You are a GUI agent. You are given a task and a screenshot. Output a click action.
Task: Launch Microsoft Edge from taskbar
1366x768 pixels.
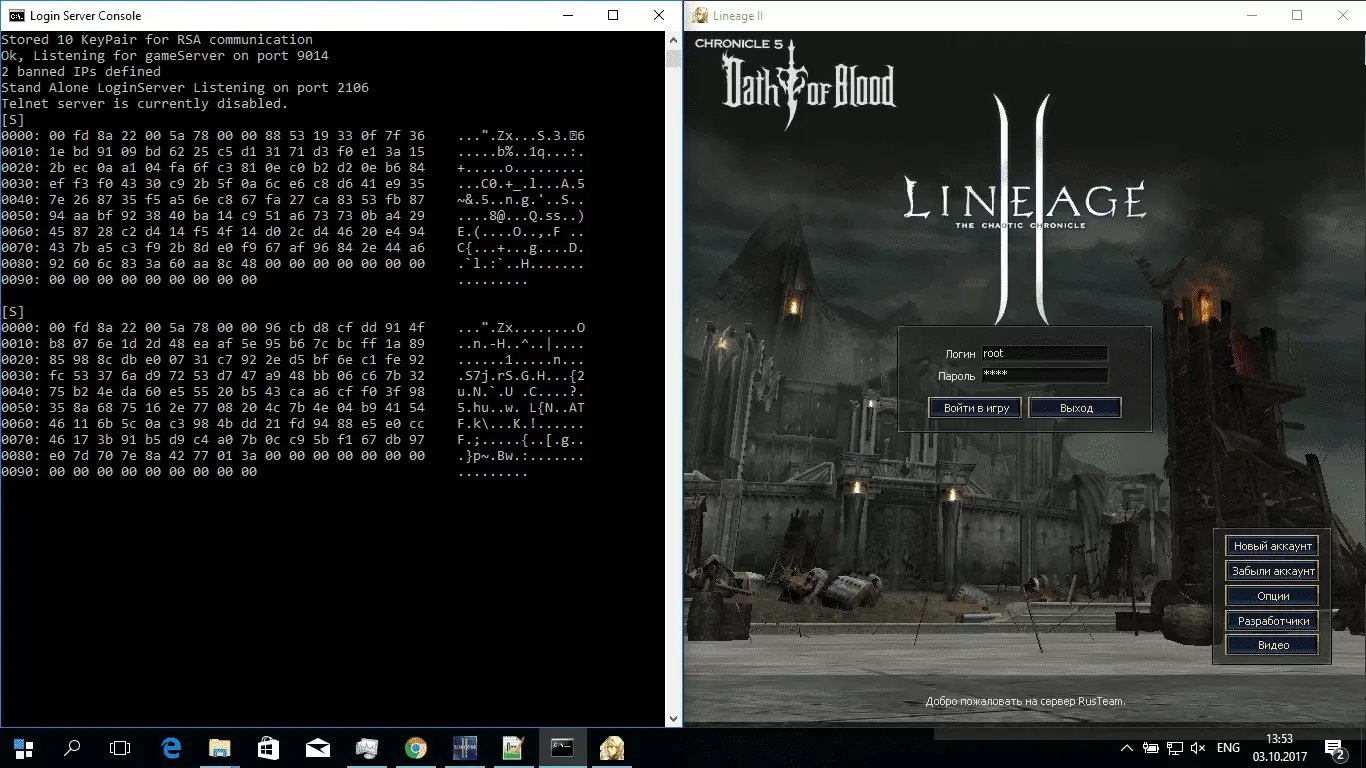(171, 747)
